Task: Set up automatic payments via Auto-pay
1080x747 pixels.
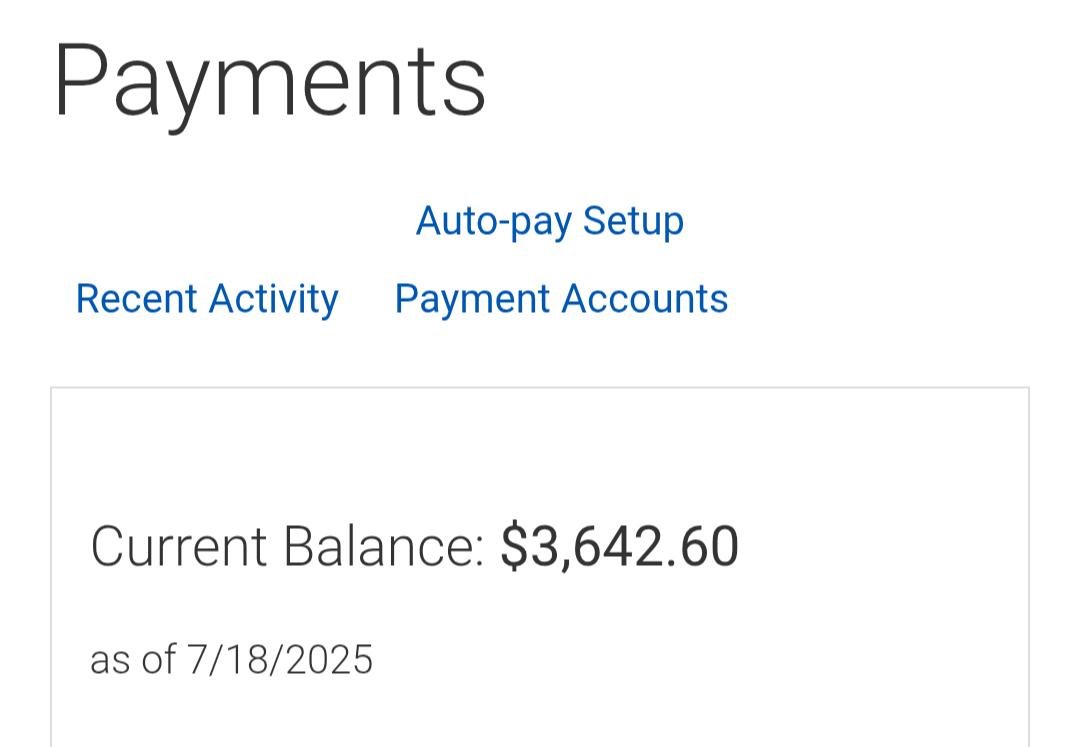Action: (549, 221)
